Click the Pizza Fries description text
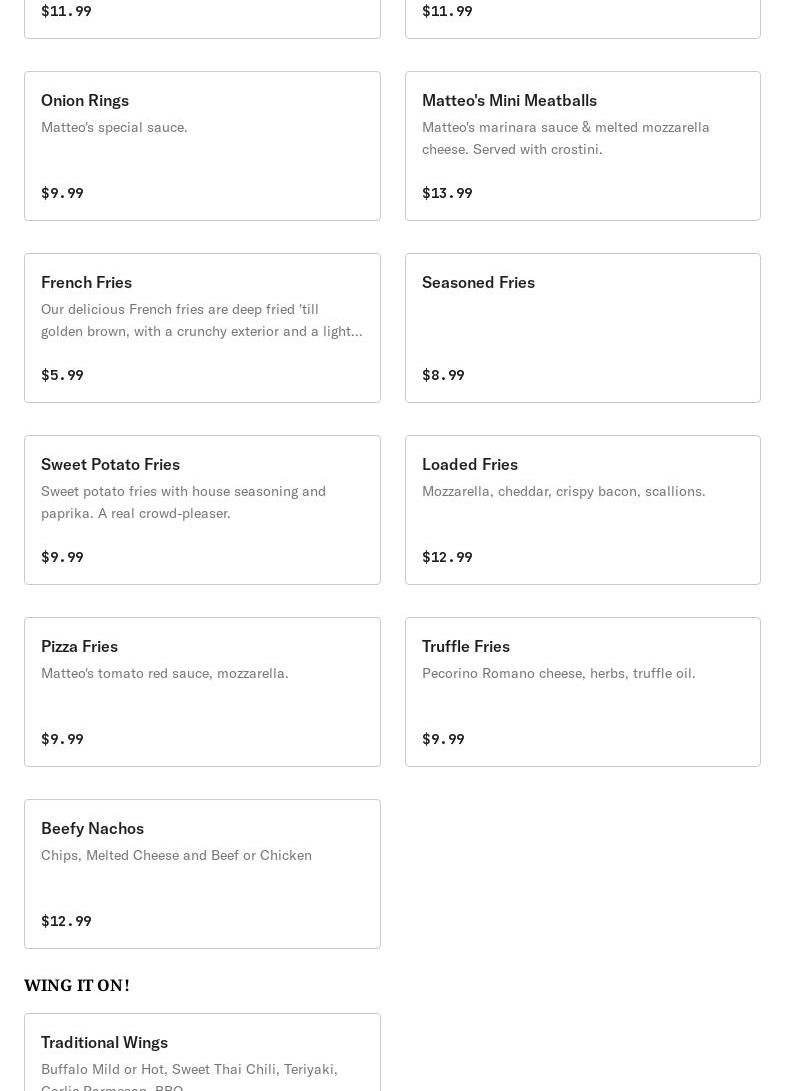Viewport: 785px width, 1091px height. 164,673
